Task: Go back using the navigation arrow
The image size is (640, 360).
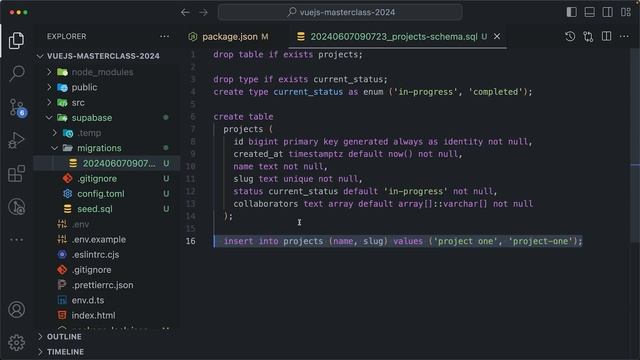Action: [185, 12]
